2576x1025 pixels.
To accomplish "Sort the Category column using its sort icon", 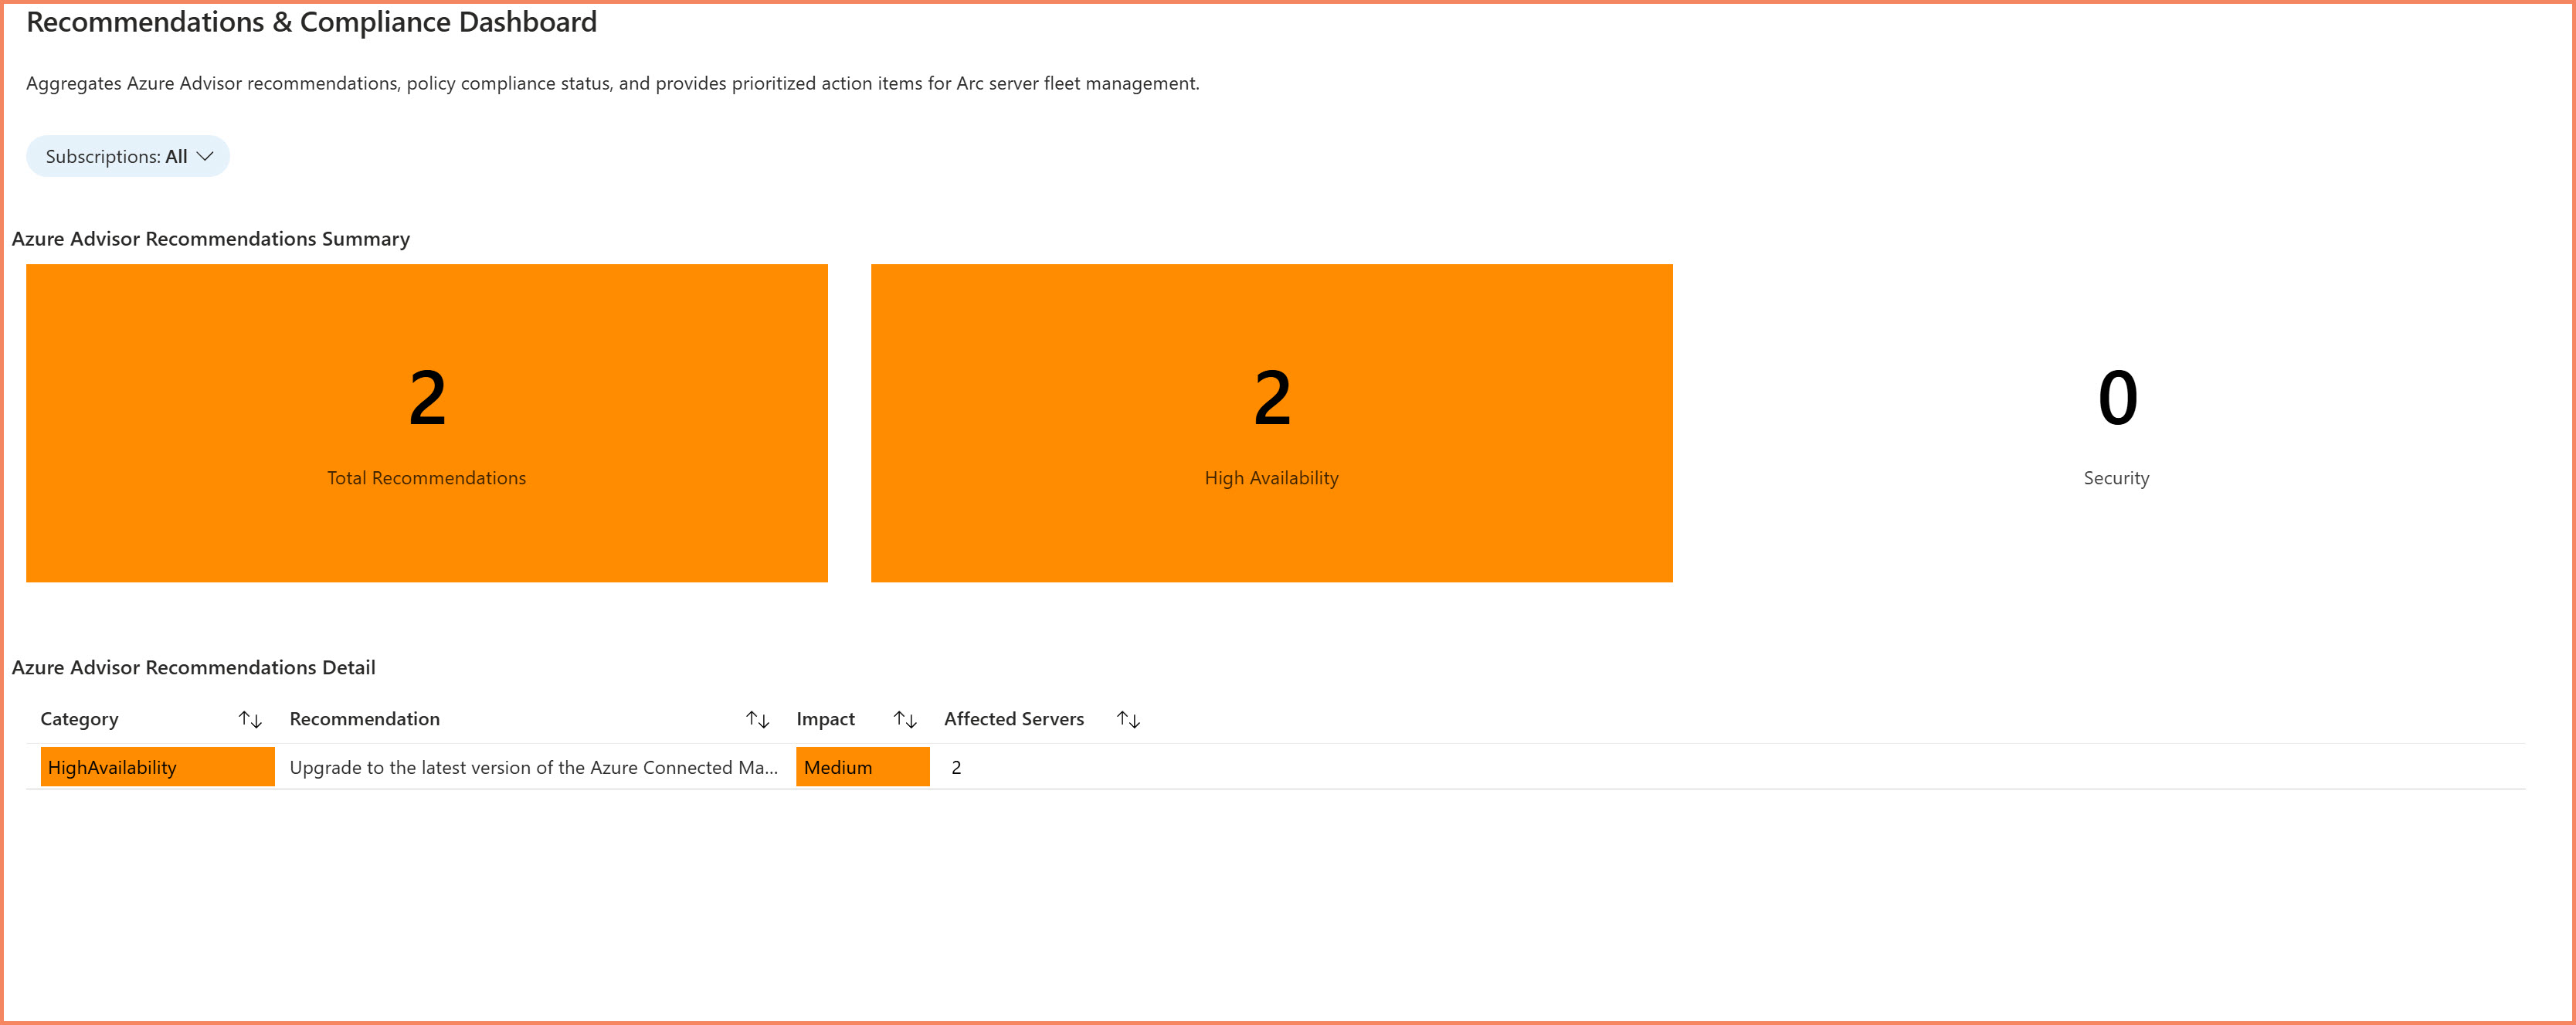I will point(250,718).
